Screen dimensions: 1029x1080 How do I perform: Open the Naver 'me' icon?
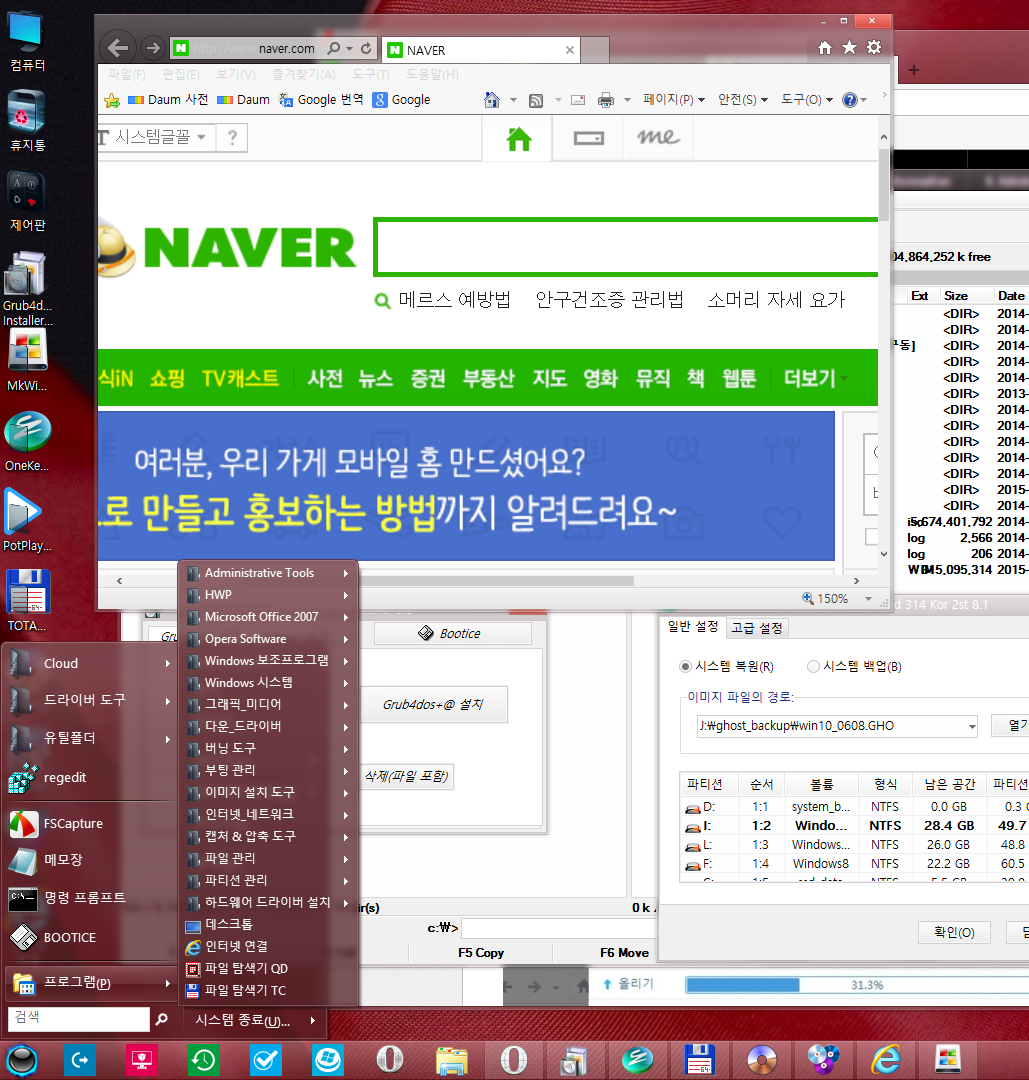(658, 138)
